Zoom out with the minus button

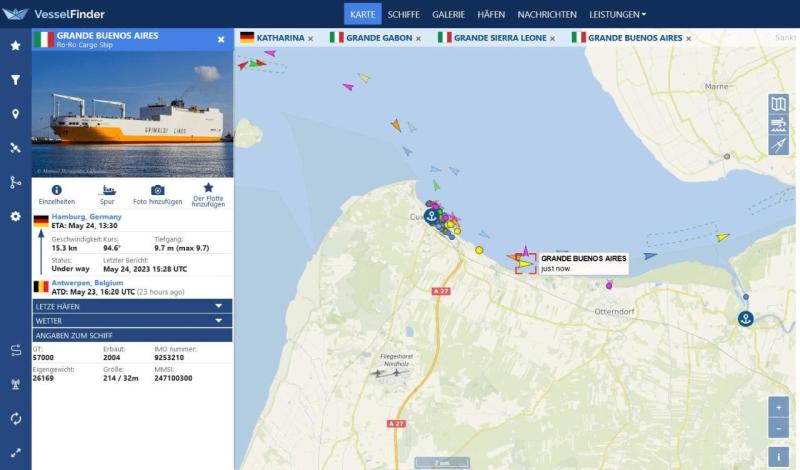pos(779,428)
